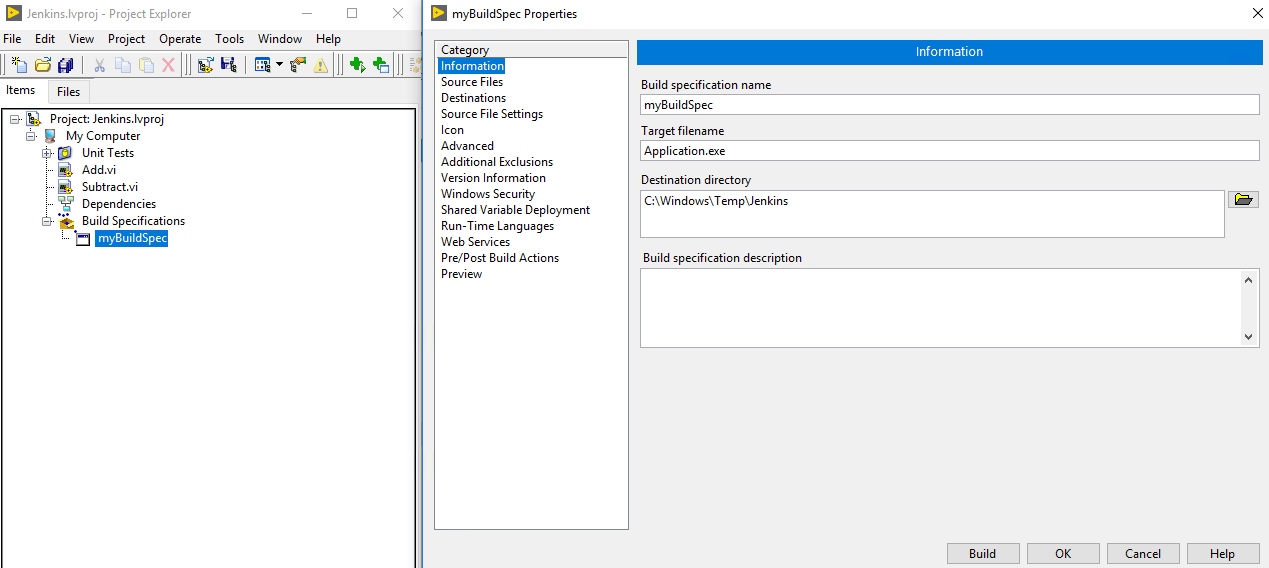Click the description box scroll down arrow

(x=1249, y=338)
